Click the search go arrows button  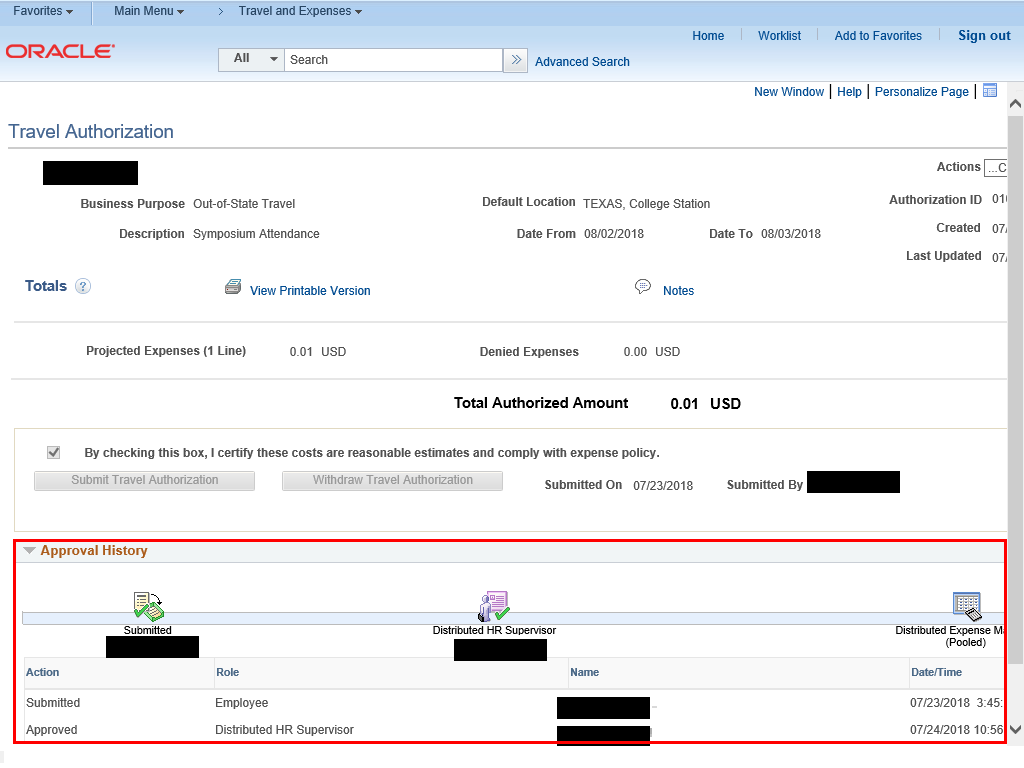point(516,60)
